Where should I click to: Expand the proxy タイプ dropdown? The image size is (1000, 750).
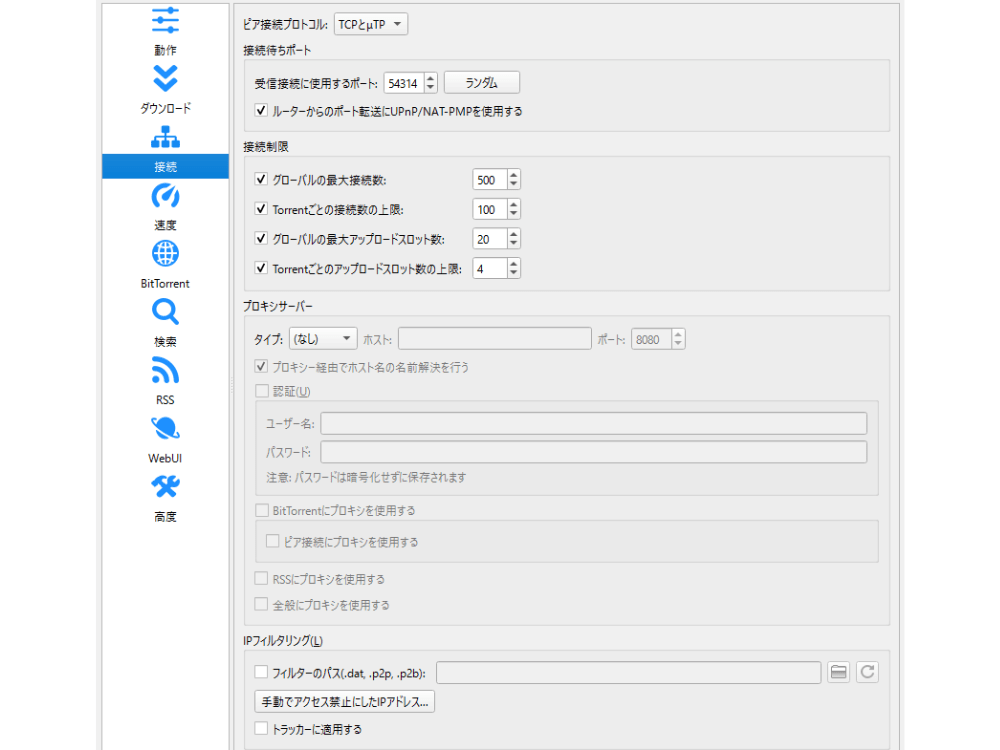pos(322,339)
